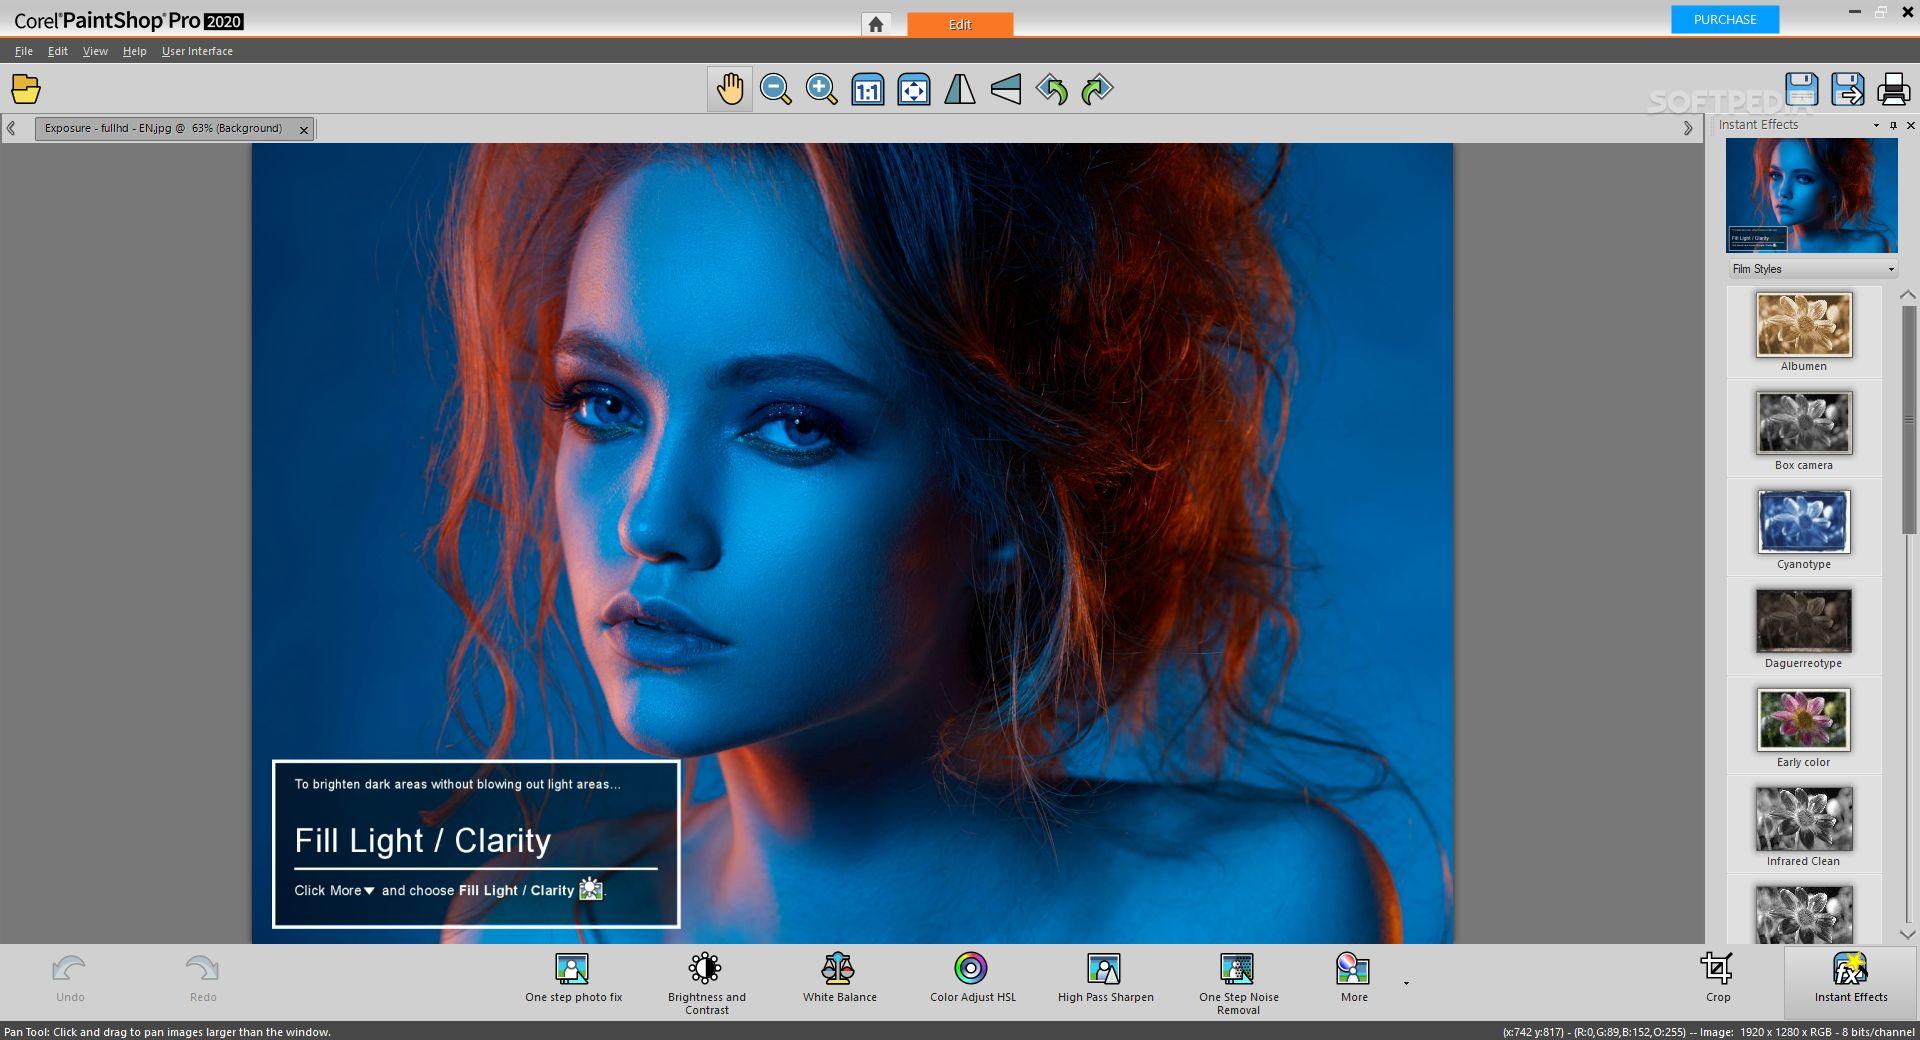The height and width of the screenshot is (1040, 1920).
Task: Open the Instant Effects panel menu
Action: [1874, 125]
